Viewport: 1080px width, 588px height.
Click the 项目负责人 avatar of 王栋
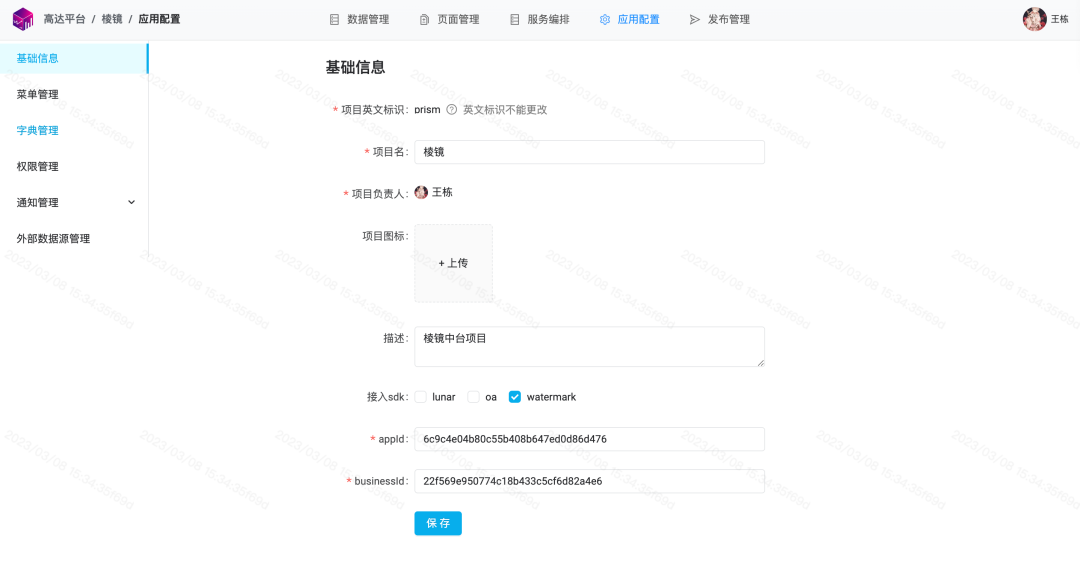tap(422, 193)
